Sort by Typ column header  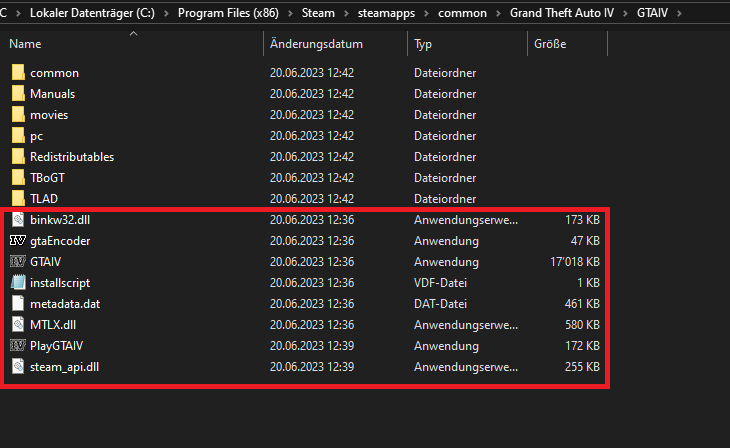click(x=423, y=45)
